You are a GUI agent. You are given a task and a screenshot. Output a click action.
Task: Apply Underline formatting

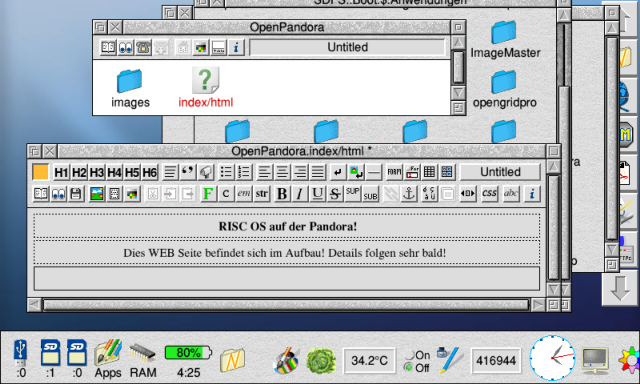click(x=317, y=194)
